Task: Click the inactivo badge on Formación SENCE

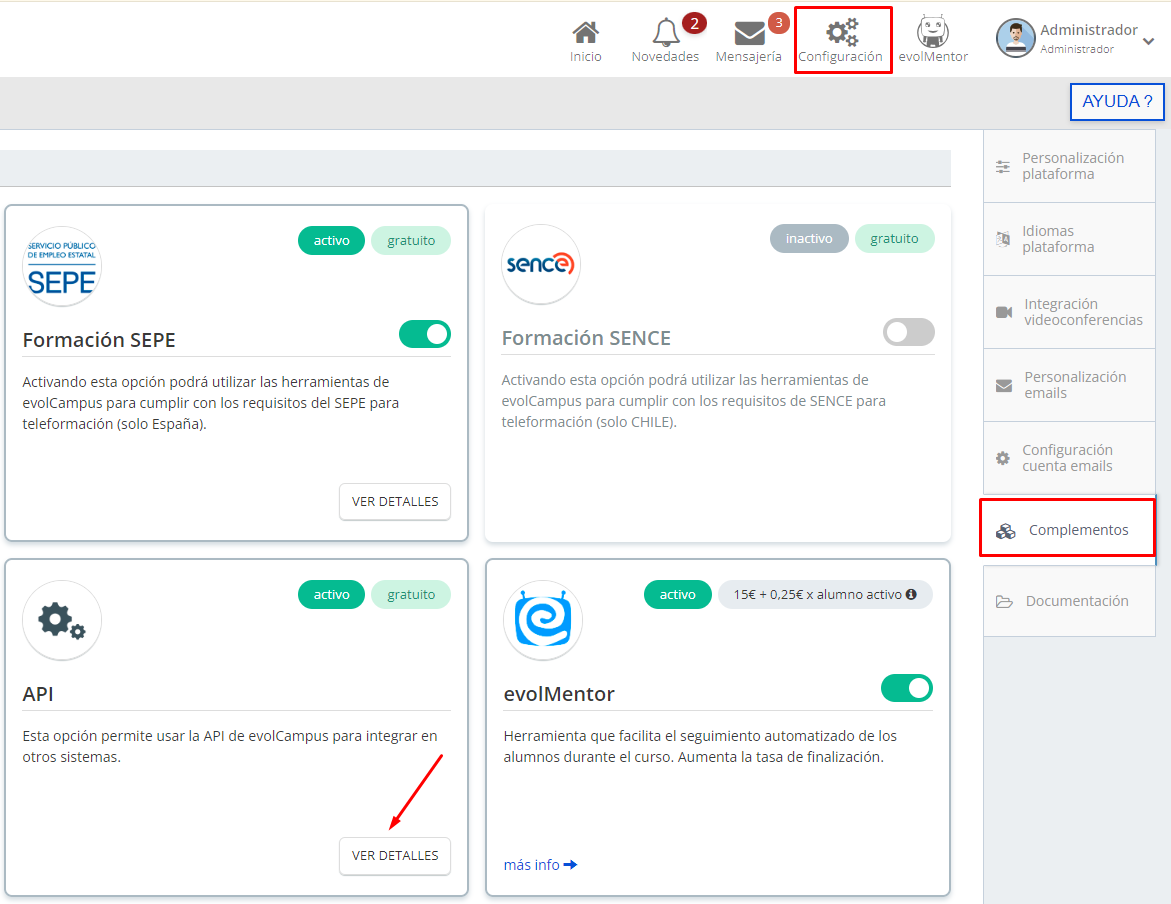Action: (809, 238)
